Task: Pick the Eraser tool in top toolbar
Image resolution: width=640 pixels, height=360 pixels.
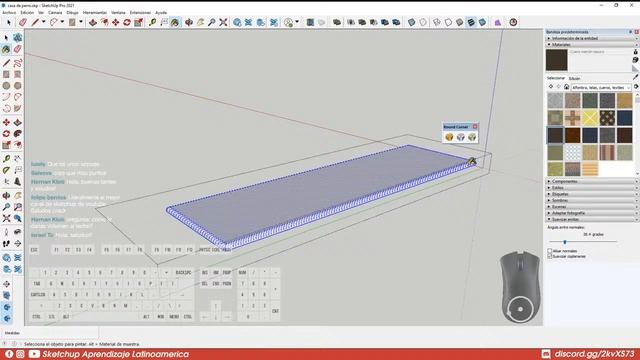Action: pos(22,22)
